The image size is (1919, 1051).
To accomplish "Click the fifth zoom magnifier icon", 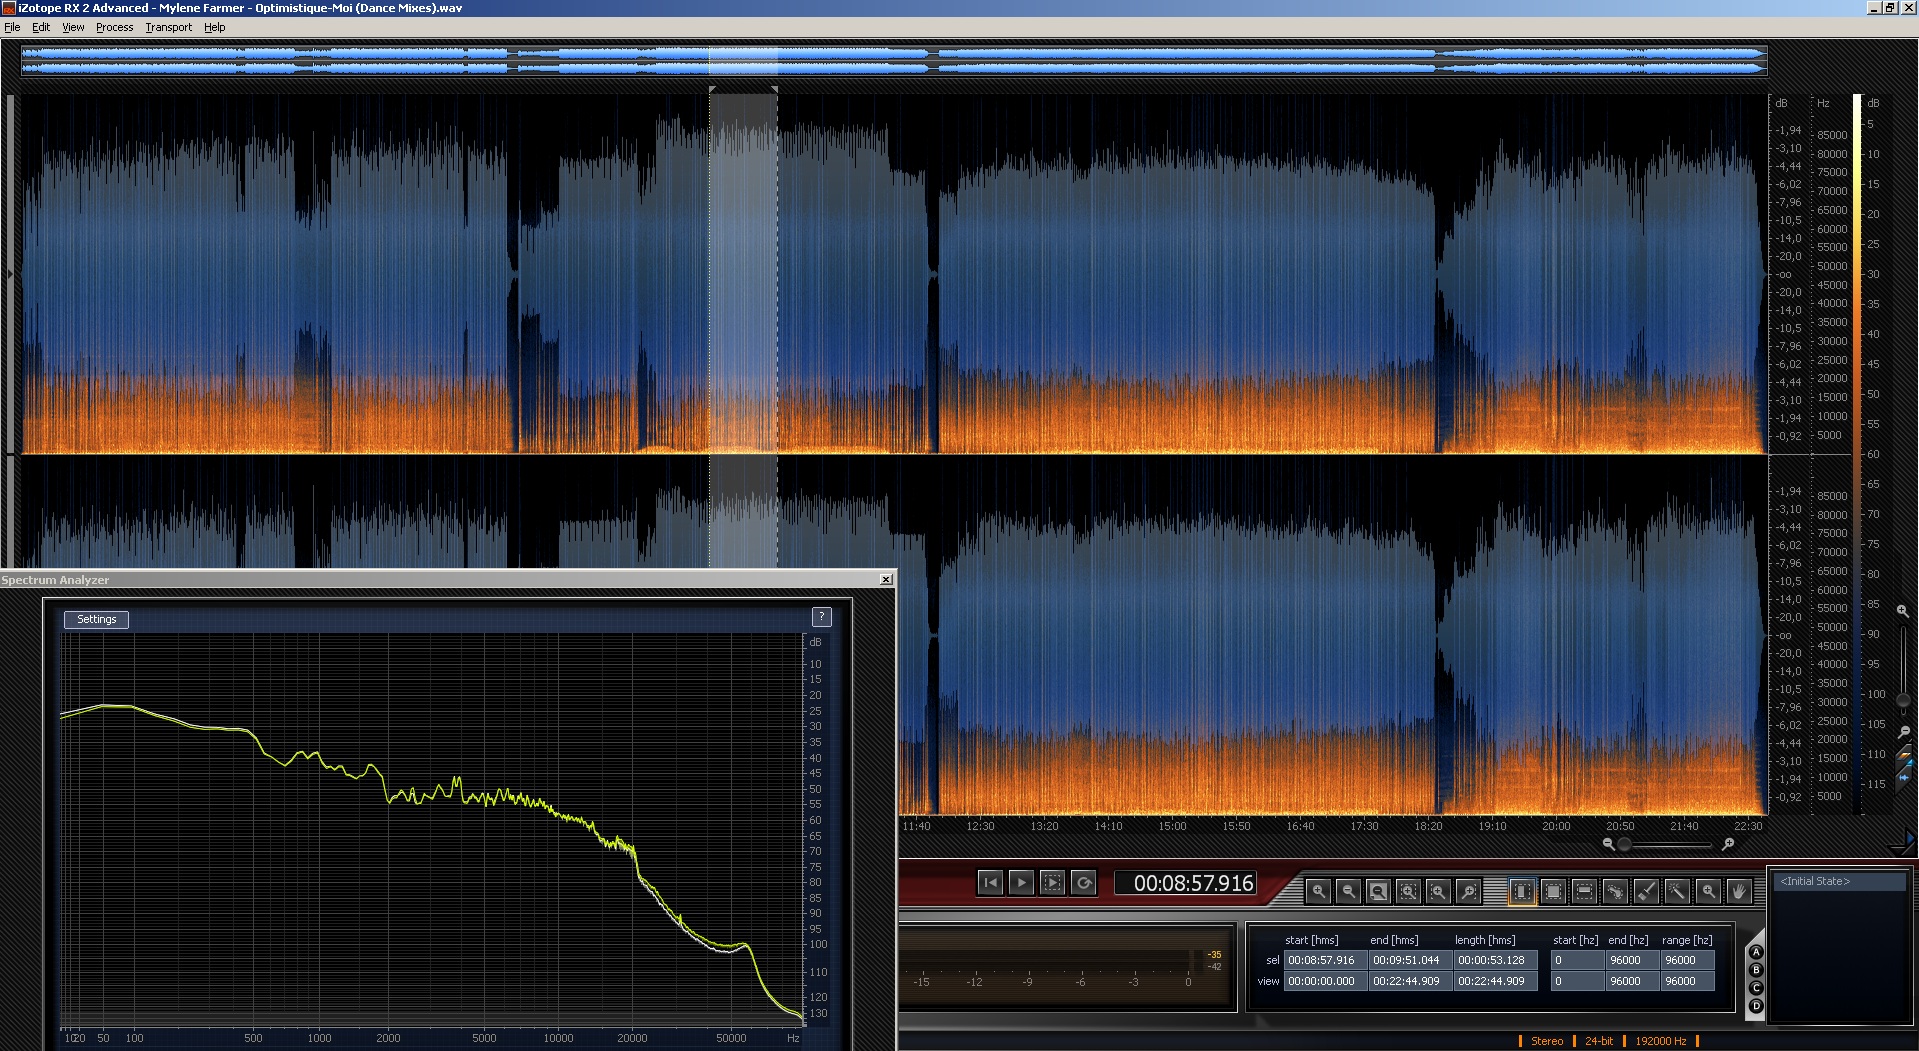I will pyautogui.click(x=1438, y=891).
